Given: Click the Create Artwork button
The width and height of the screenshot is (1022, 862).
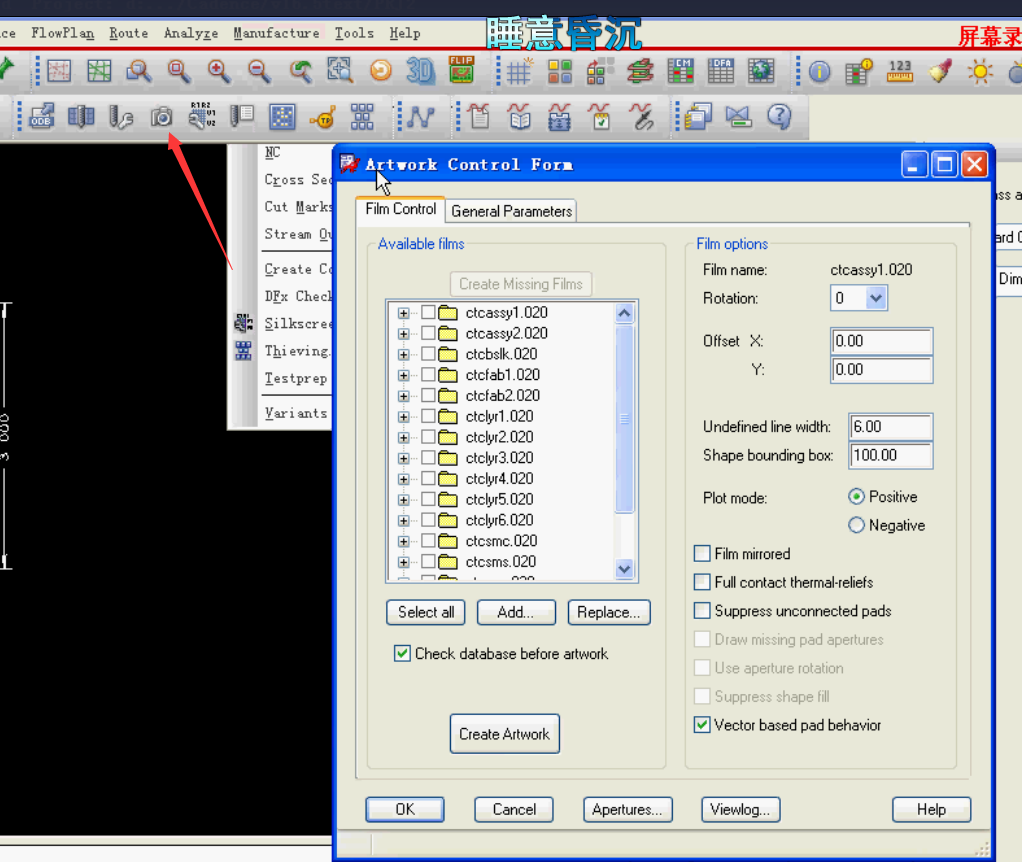Looking at the screenshot, I should point(504,734).
